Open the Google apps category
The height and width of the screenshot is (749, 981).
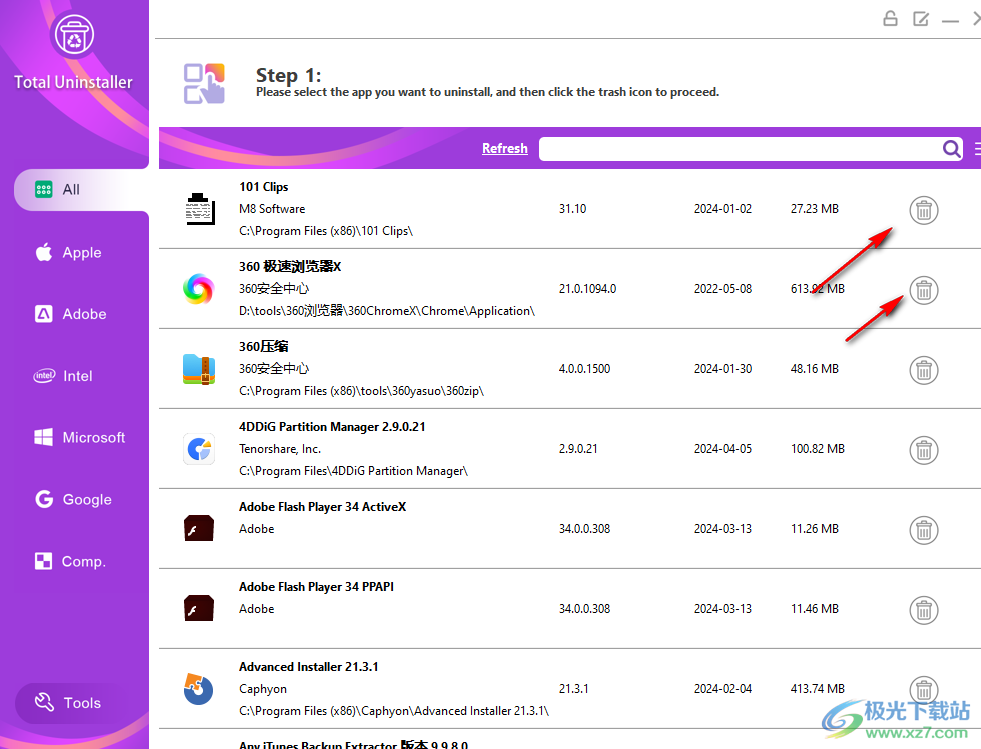74,499
